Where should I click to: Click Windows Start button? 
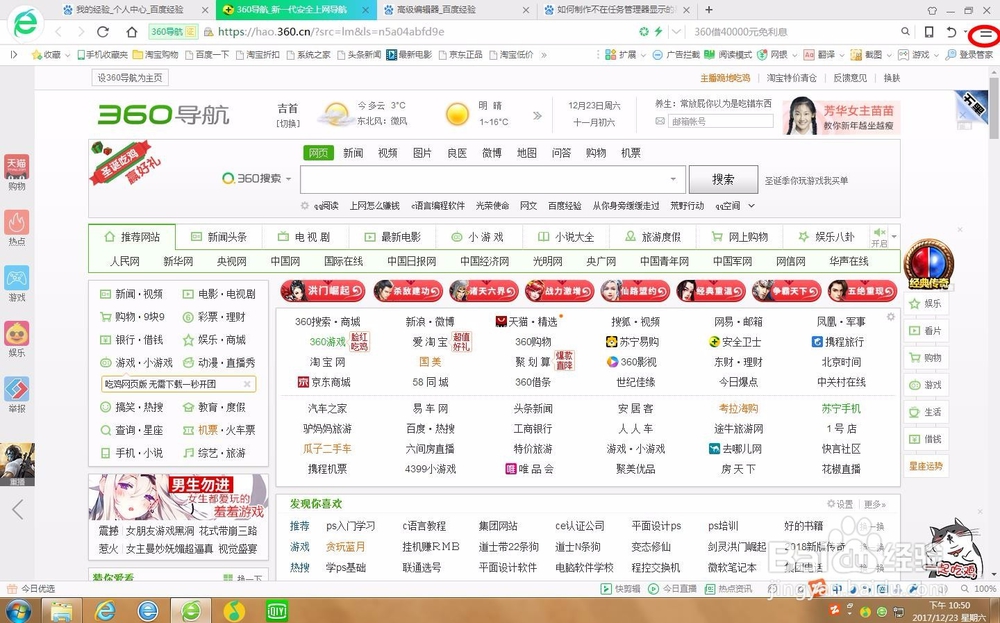tap(16, 611)
